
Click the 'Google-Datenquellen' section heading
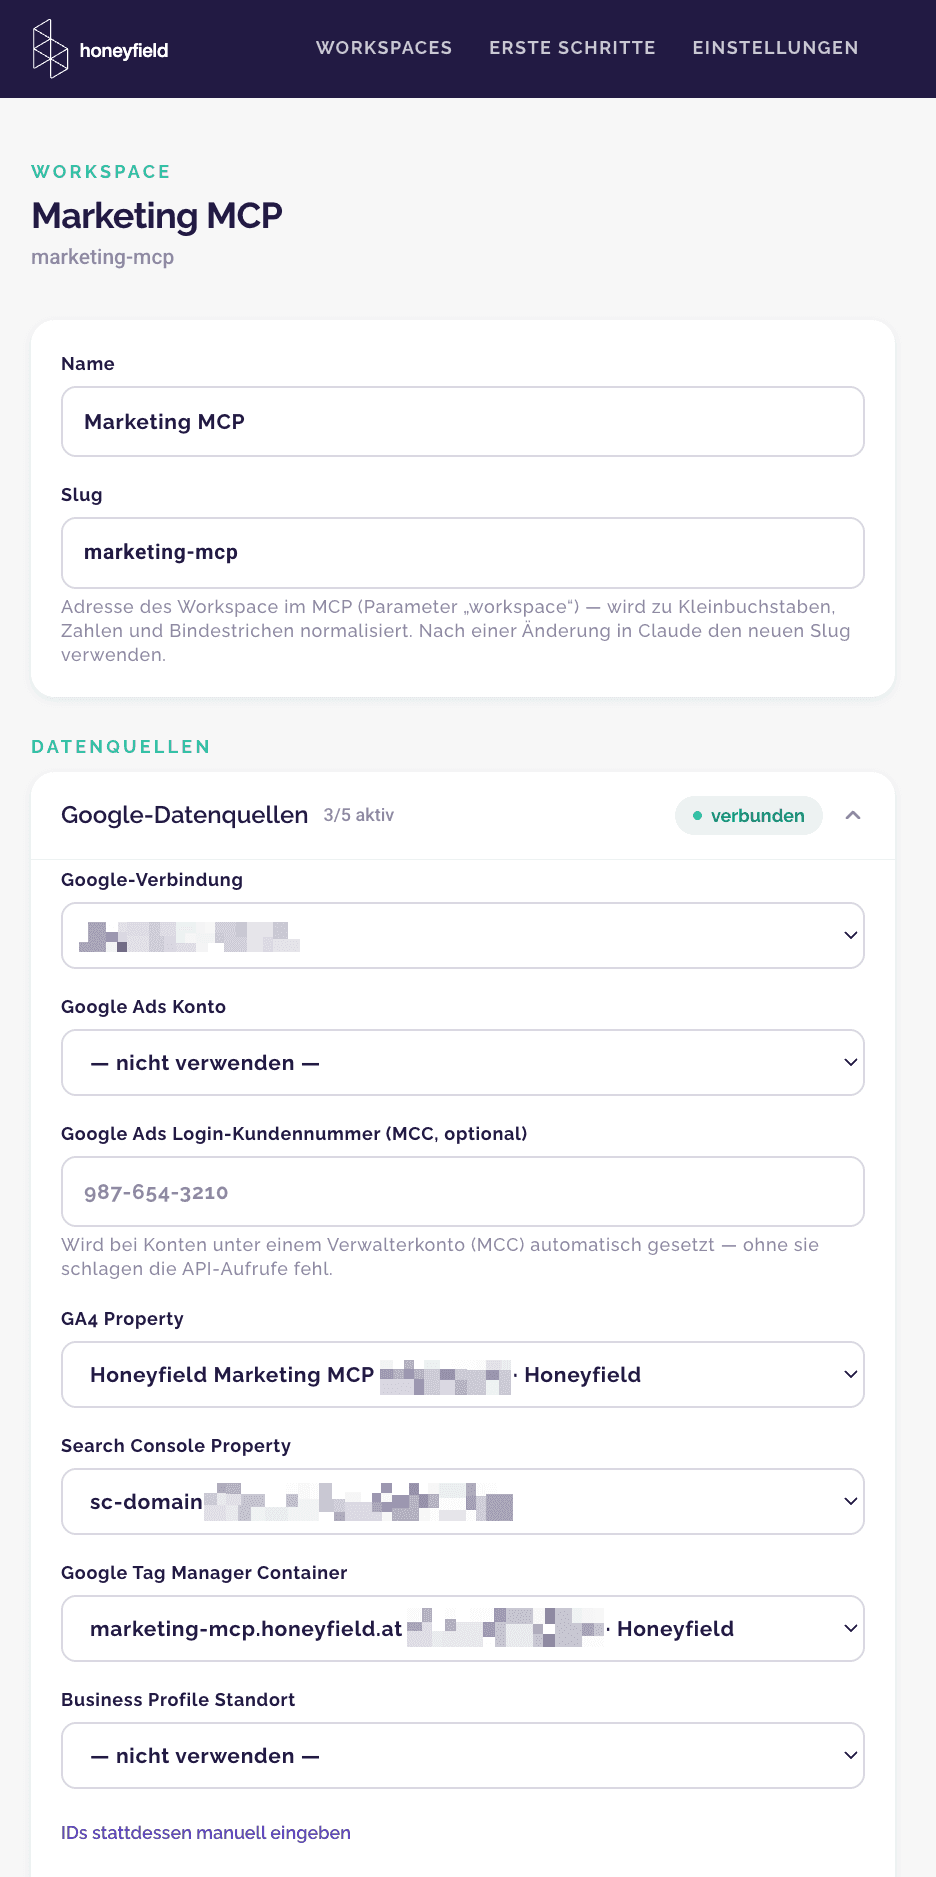point(185,815)
